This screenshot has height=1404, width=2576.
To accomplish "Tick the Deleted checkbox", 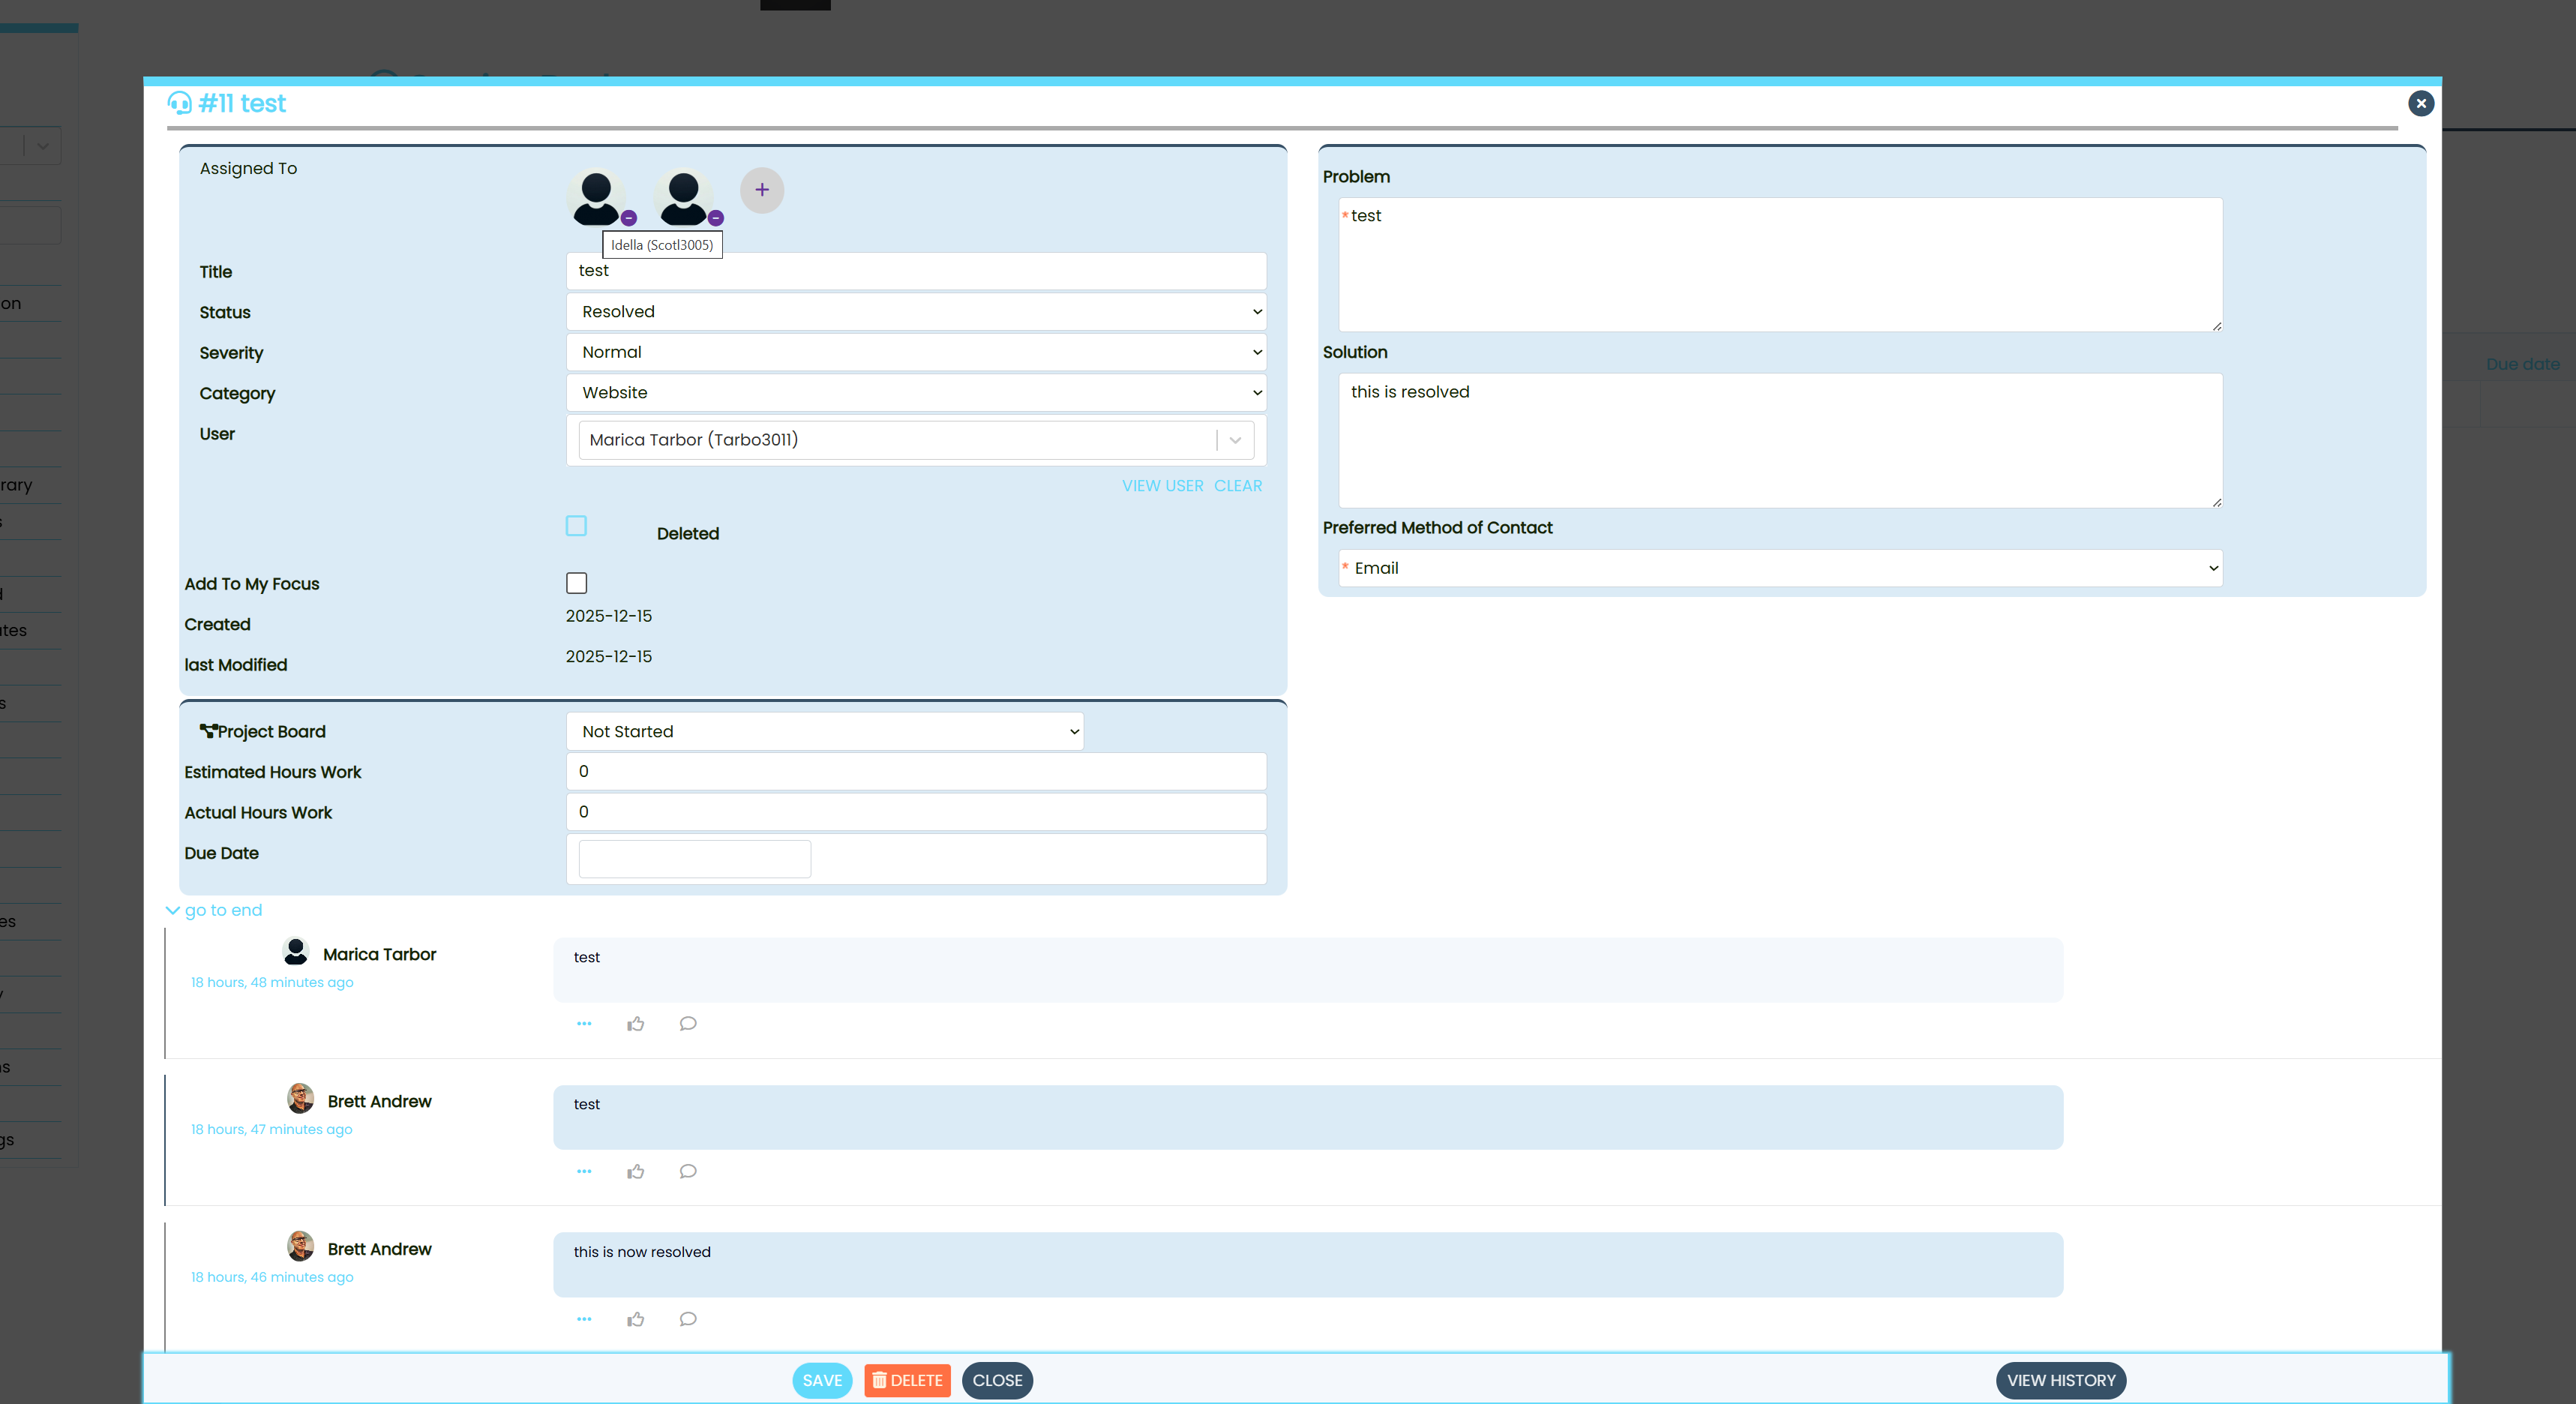I will [576, 526].
